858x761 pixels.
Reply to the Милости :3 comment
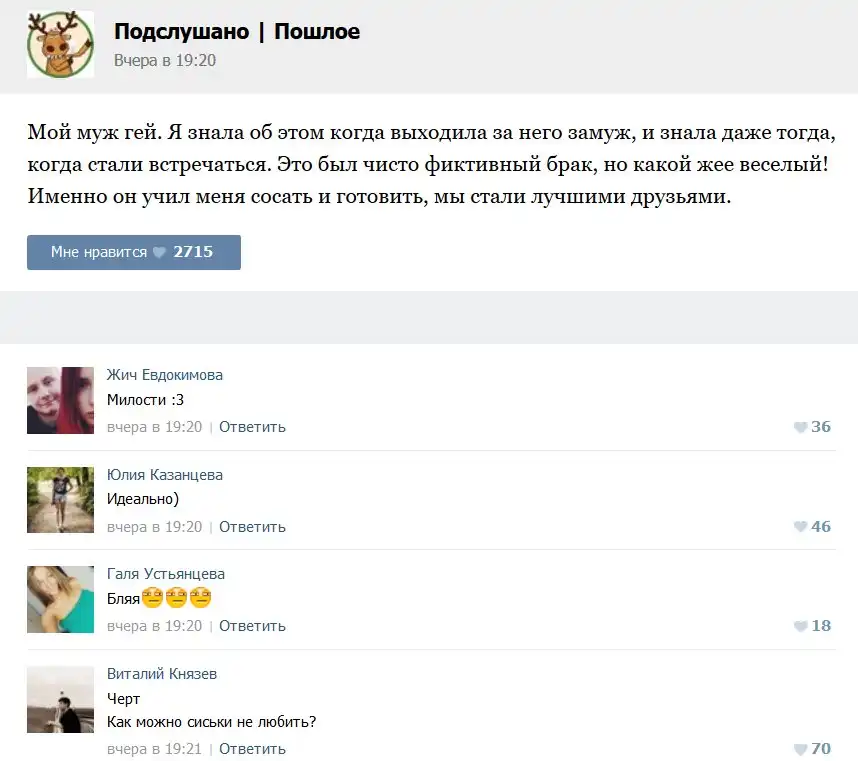pyautogui.click(x=252, y=427)
